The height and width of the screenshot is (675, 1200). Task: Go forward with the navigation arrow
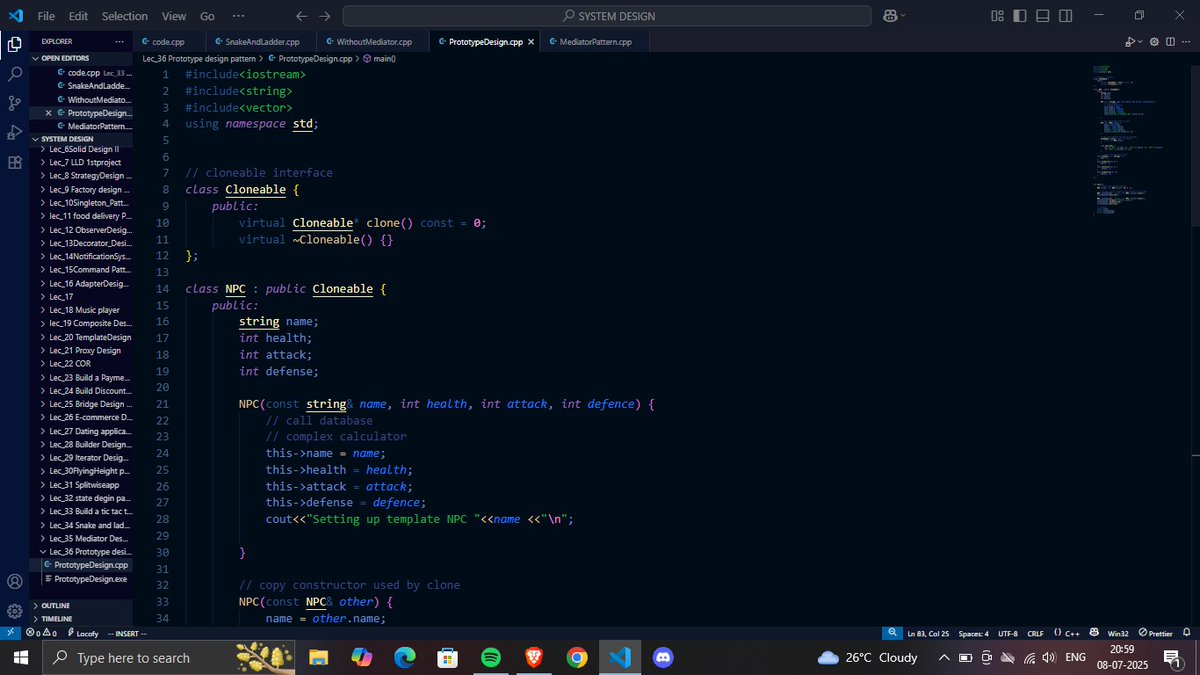coord(324,16)
